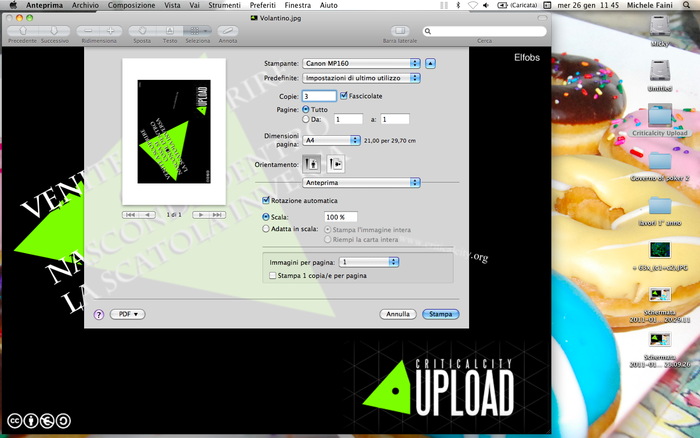The image size is (700, 438).
Task: Select the Sposta hand tool
Action: [x=142, y=31]
